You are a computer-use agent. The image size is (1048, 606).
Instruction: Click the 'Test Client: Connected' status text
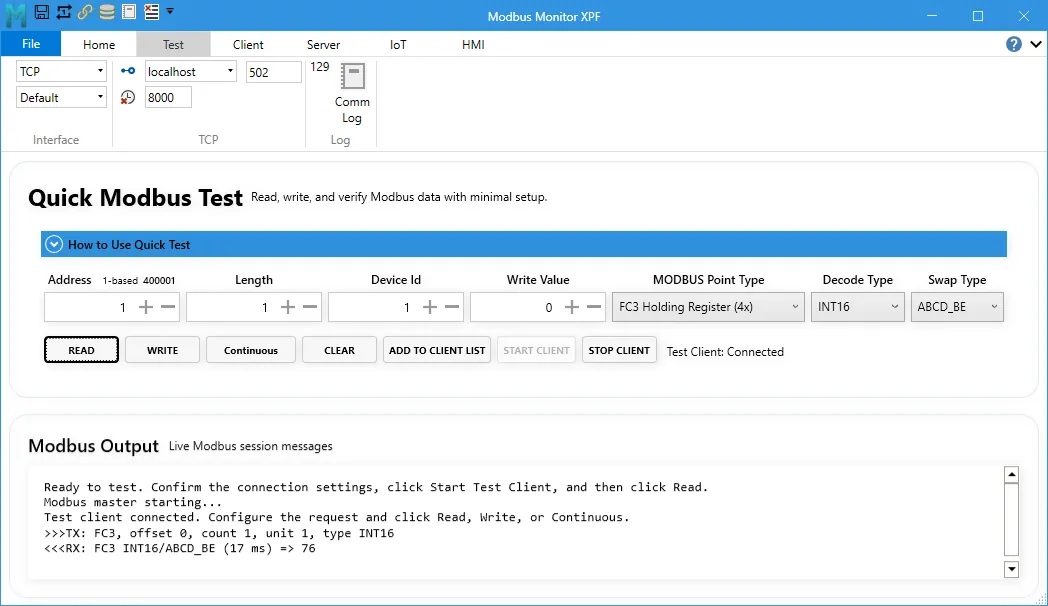click(725, 351)
